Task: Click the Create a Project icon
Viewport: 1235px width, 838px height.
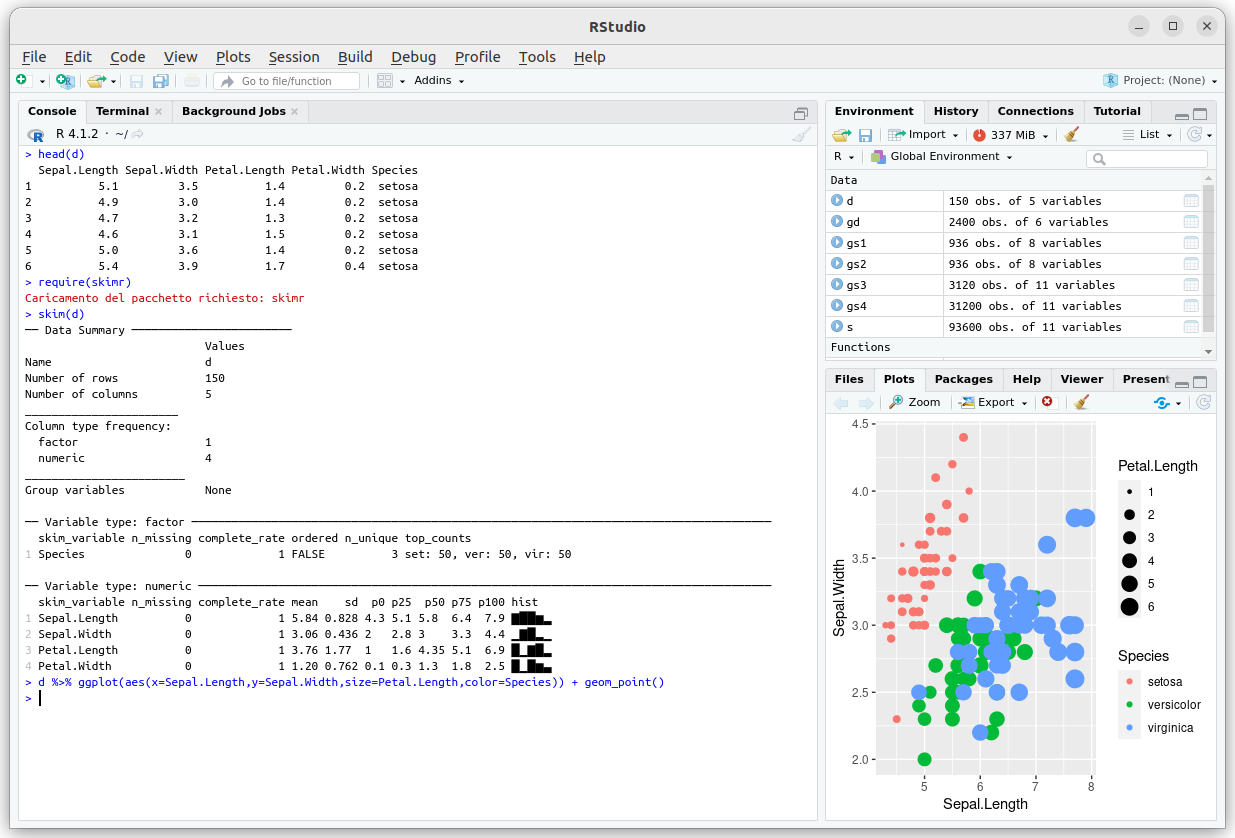Action: [x=65, y=80]
